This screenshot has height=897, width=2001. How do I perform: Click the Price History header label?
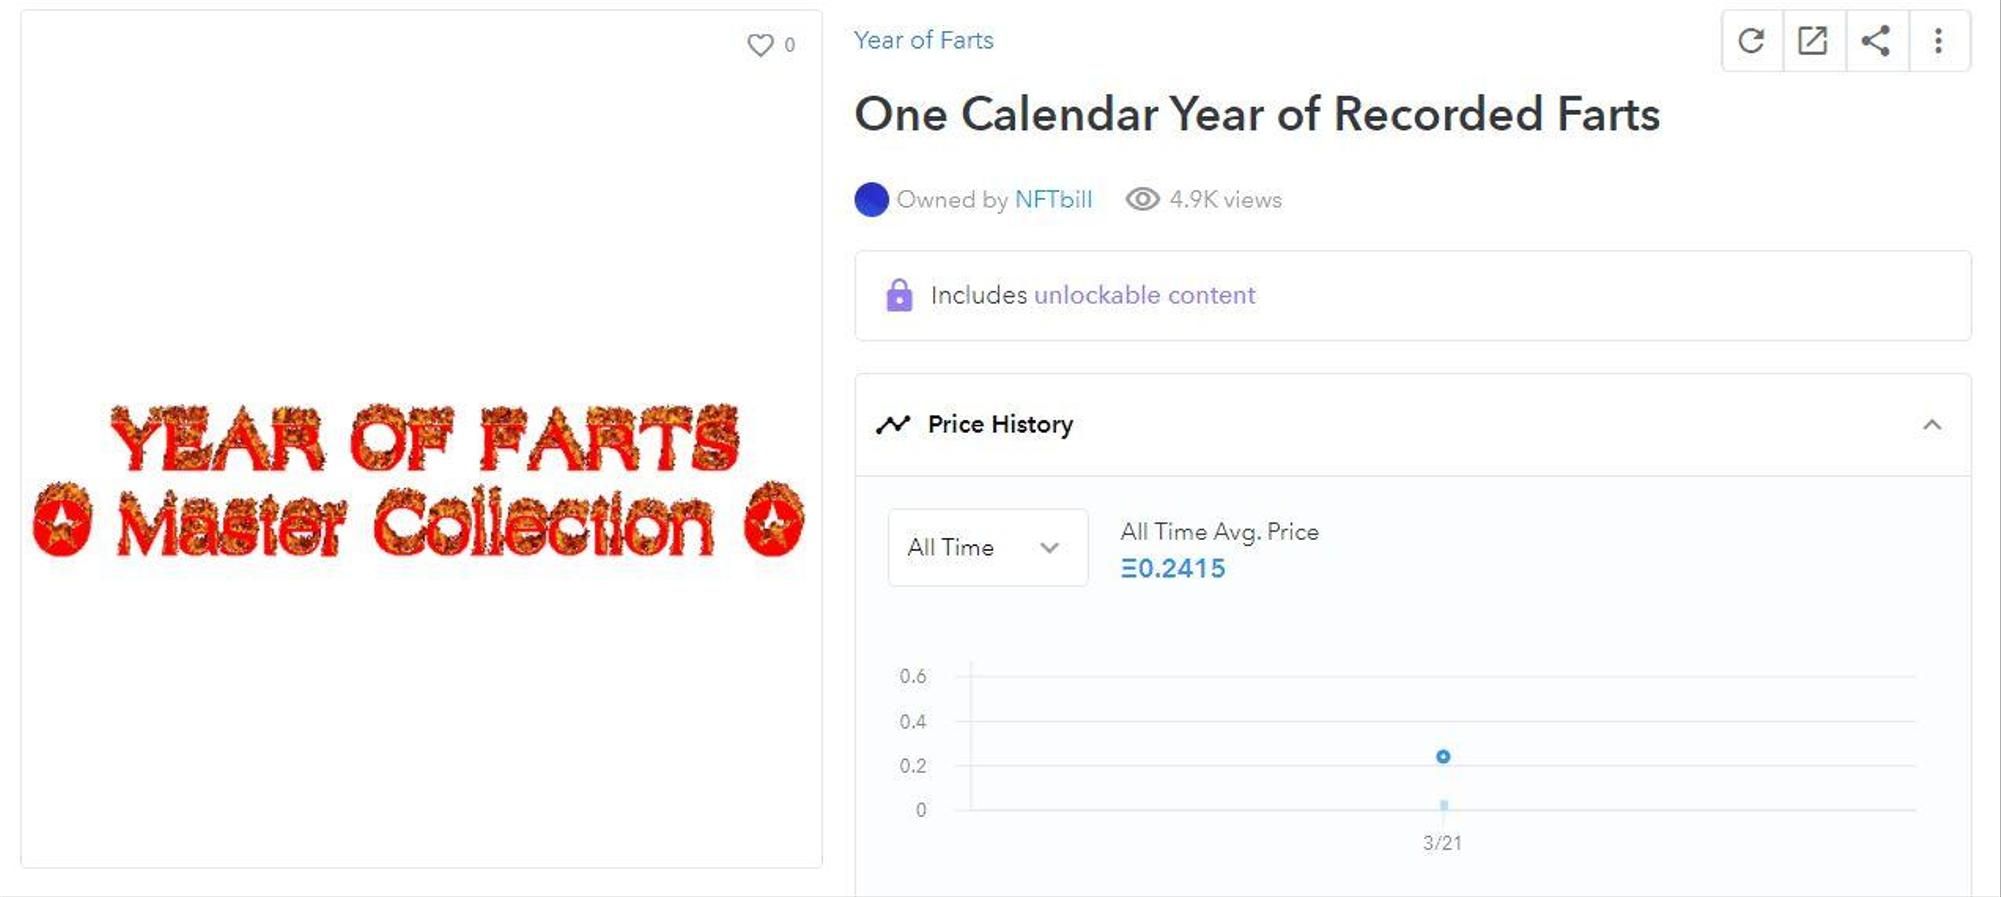pyautogui.click(x=1000, y=425)
